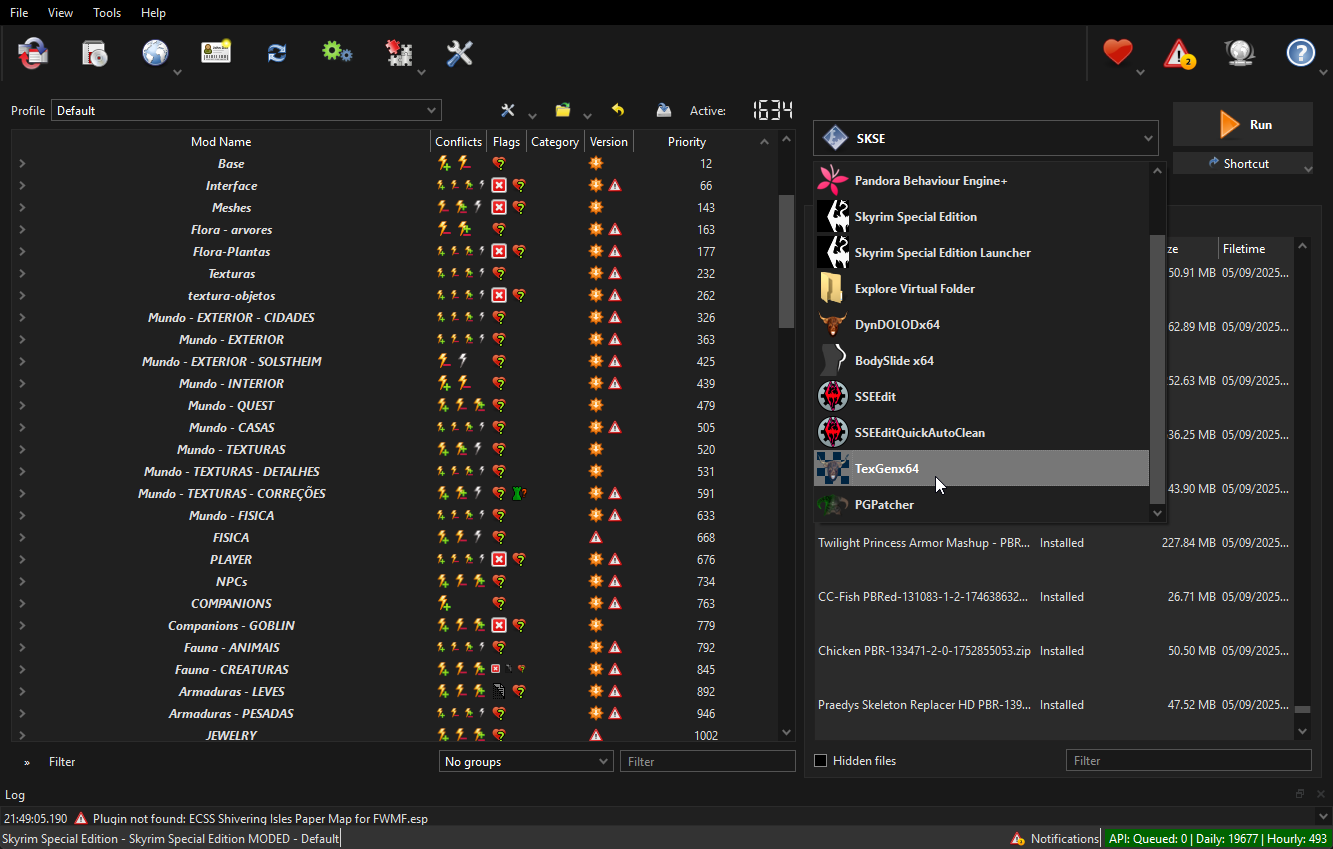Expand the JEWELRY separator row
Screen dimensions: 1333x849
coord(22,736)
